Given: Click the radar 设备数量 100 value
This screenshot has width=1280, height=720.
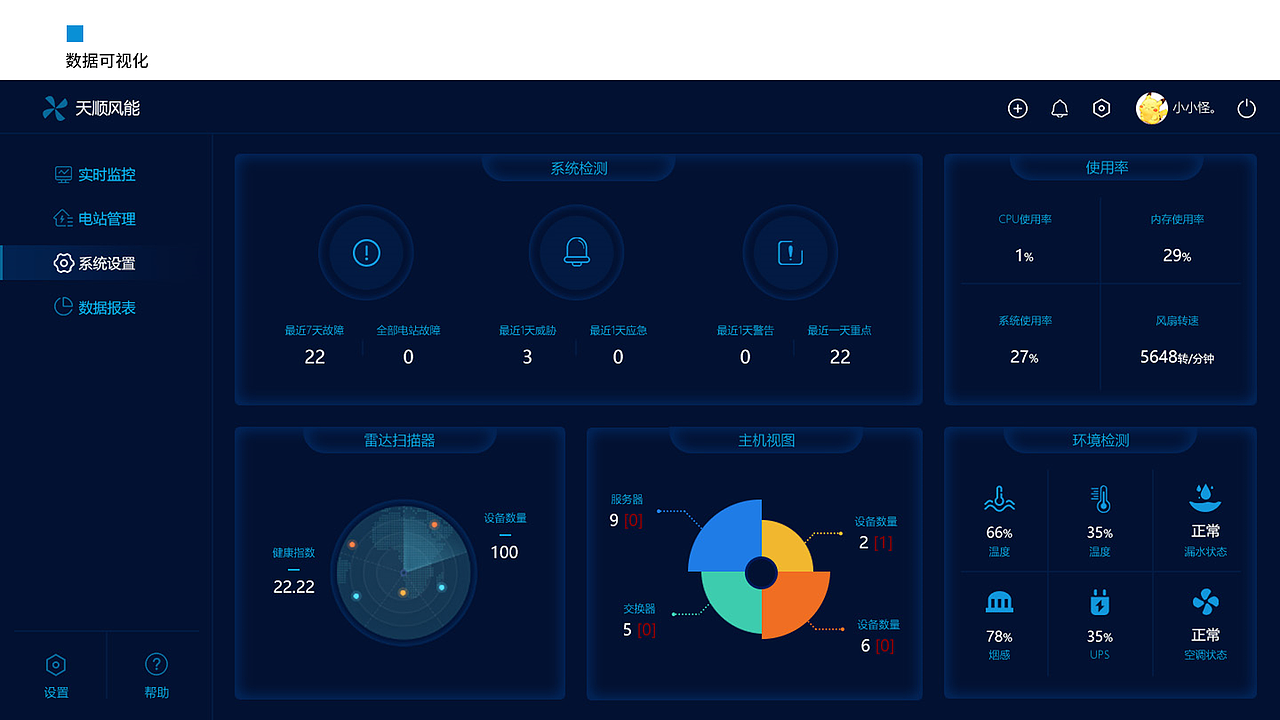Looking at the screenshot, I should (504, 552).
